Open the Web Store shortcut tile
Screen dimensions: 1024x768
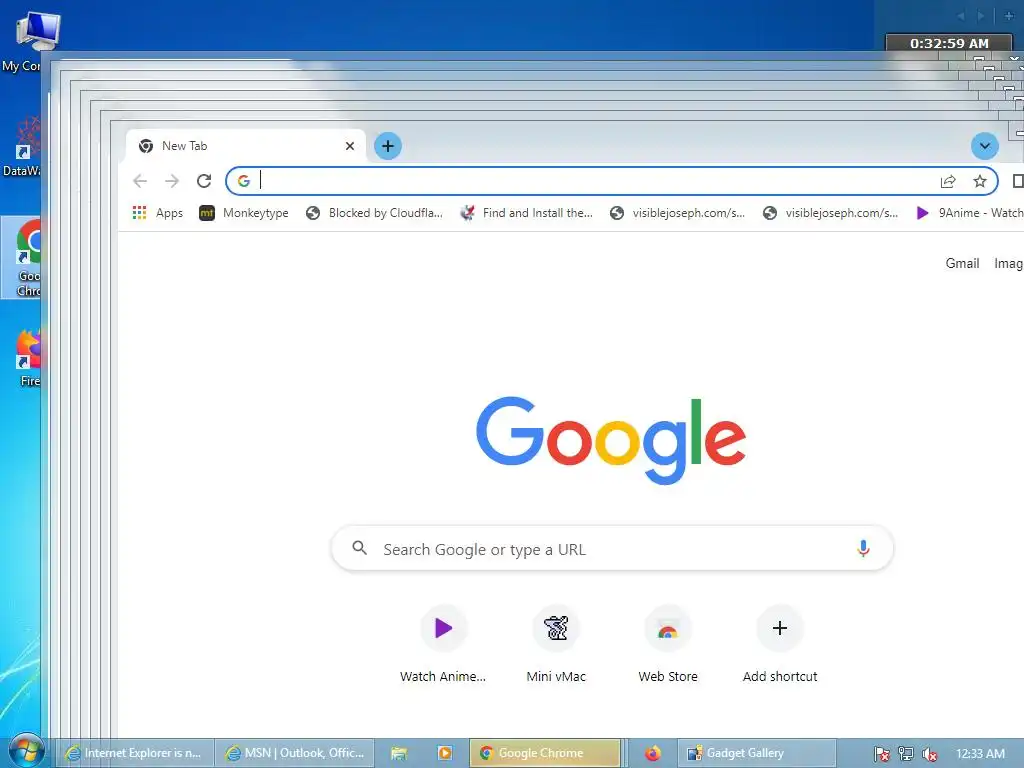point(667,645)
